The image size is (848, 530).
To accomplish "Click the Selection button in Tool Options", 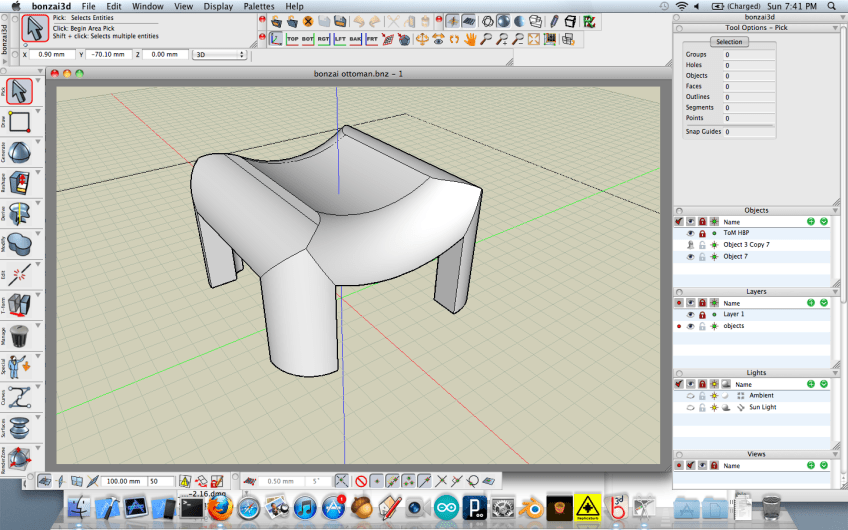I will pos(729,42).
